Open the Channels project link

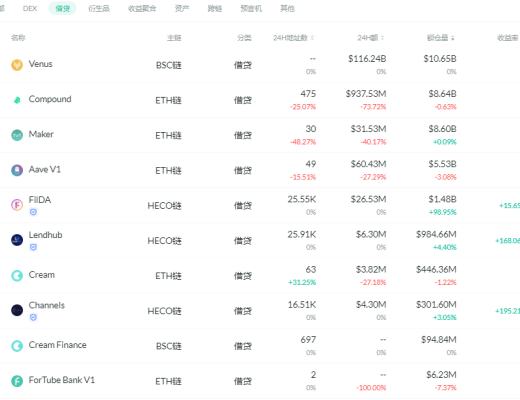(x=47, y=305)
